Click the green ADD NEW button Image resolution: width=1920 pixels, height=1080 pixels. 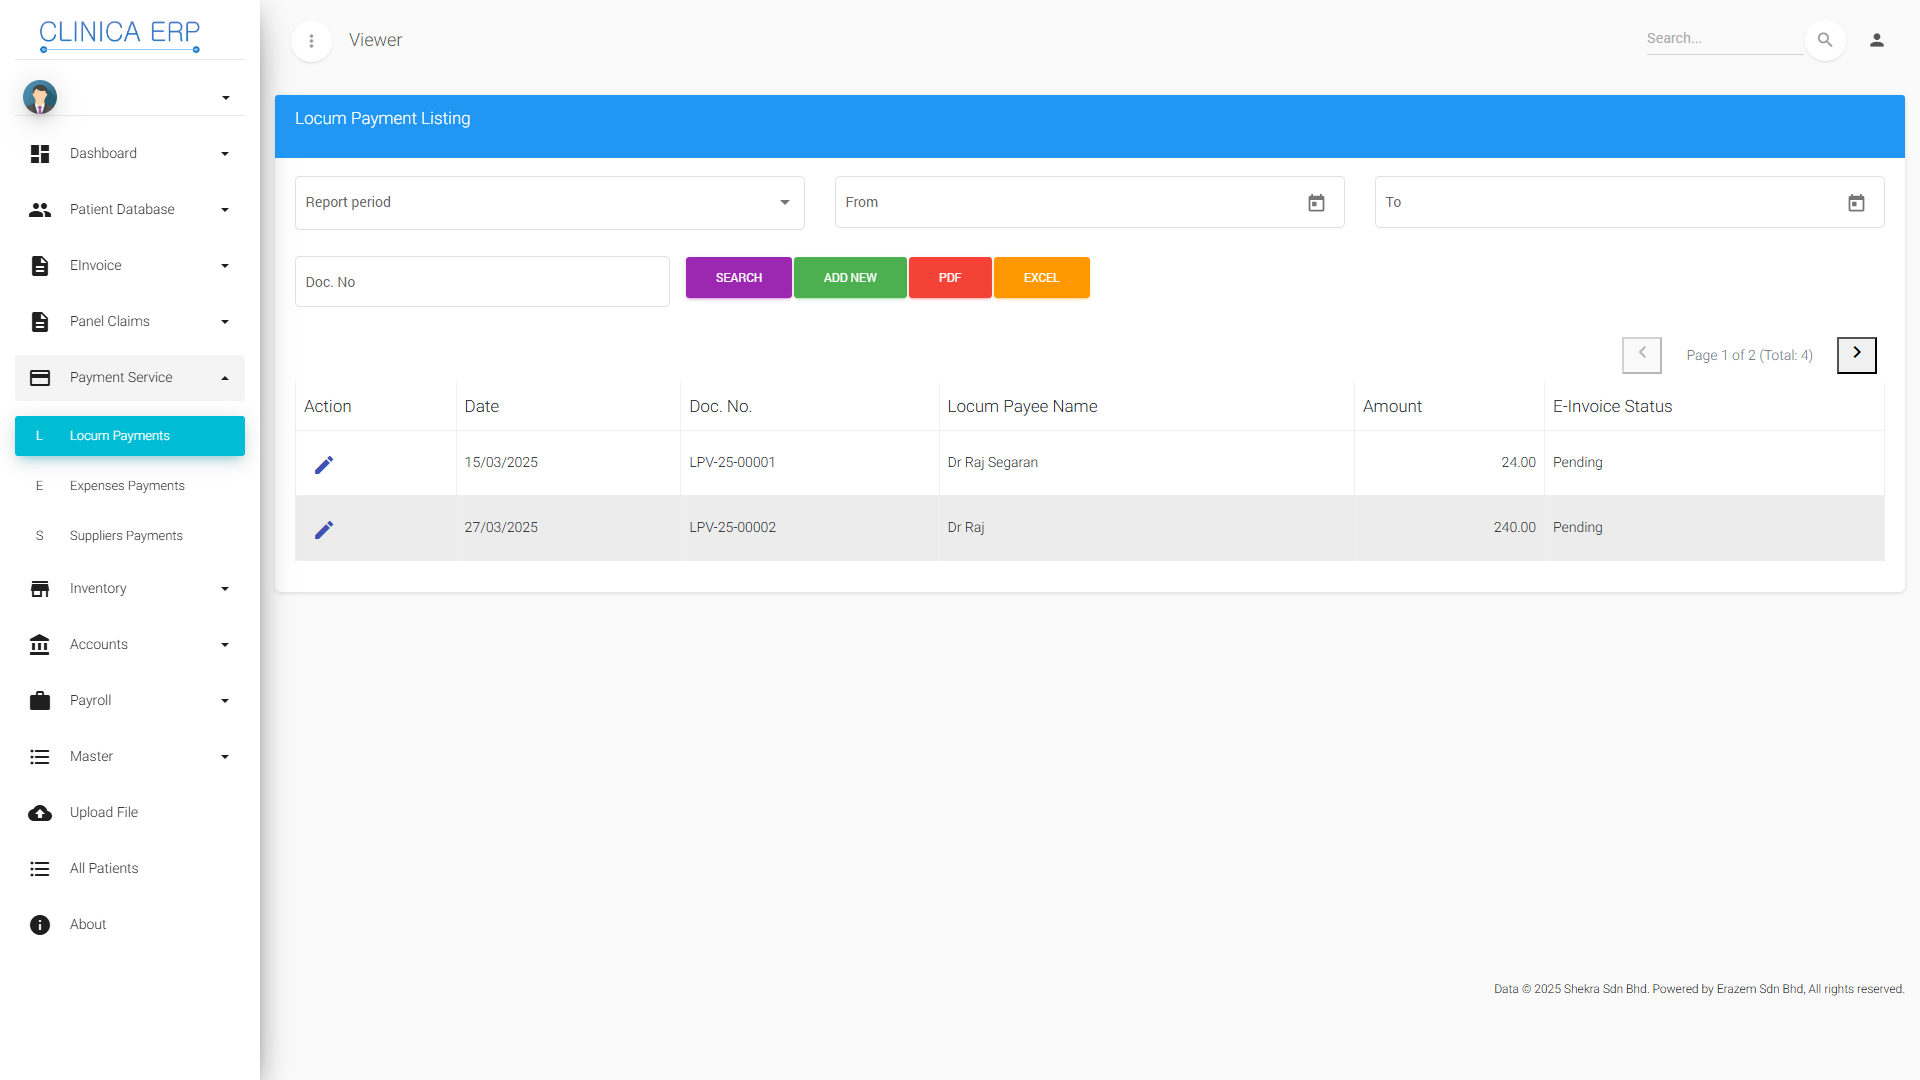click(x=850, y=278)
